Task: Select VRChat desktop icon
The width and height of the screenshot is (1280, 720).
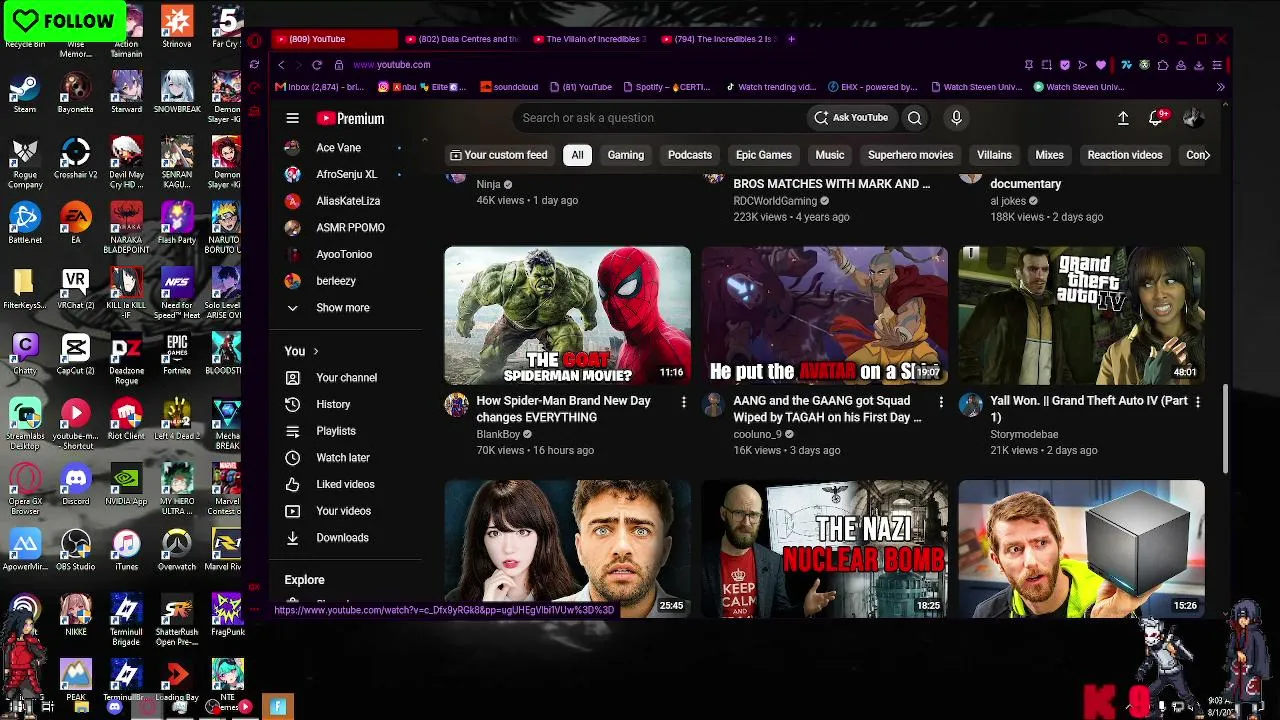Action: pos(76,290)
